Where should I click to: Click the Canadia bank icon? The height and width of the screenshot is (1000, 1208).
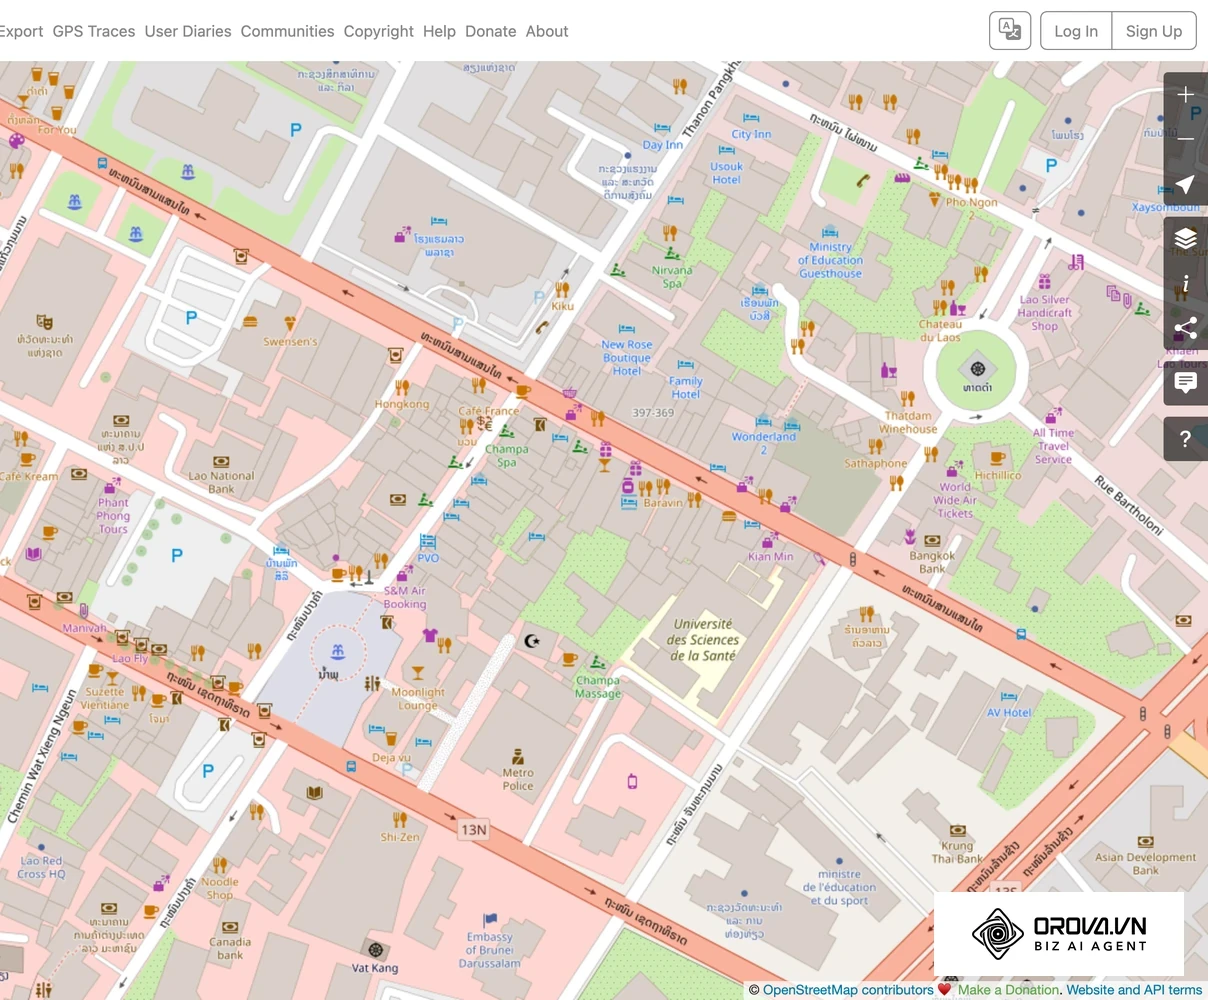click(230, 927)
